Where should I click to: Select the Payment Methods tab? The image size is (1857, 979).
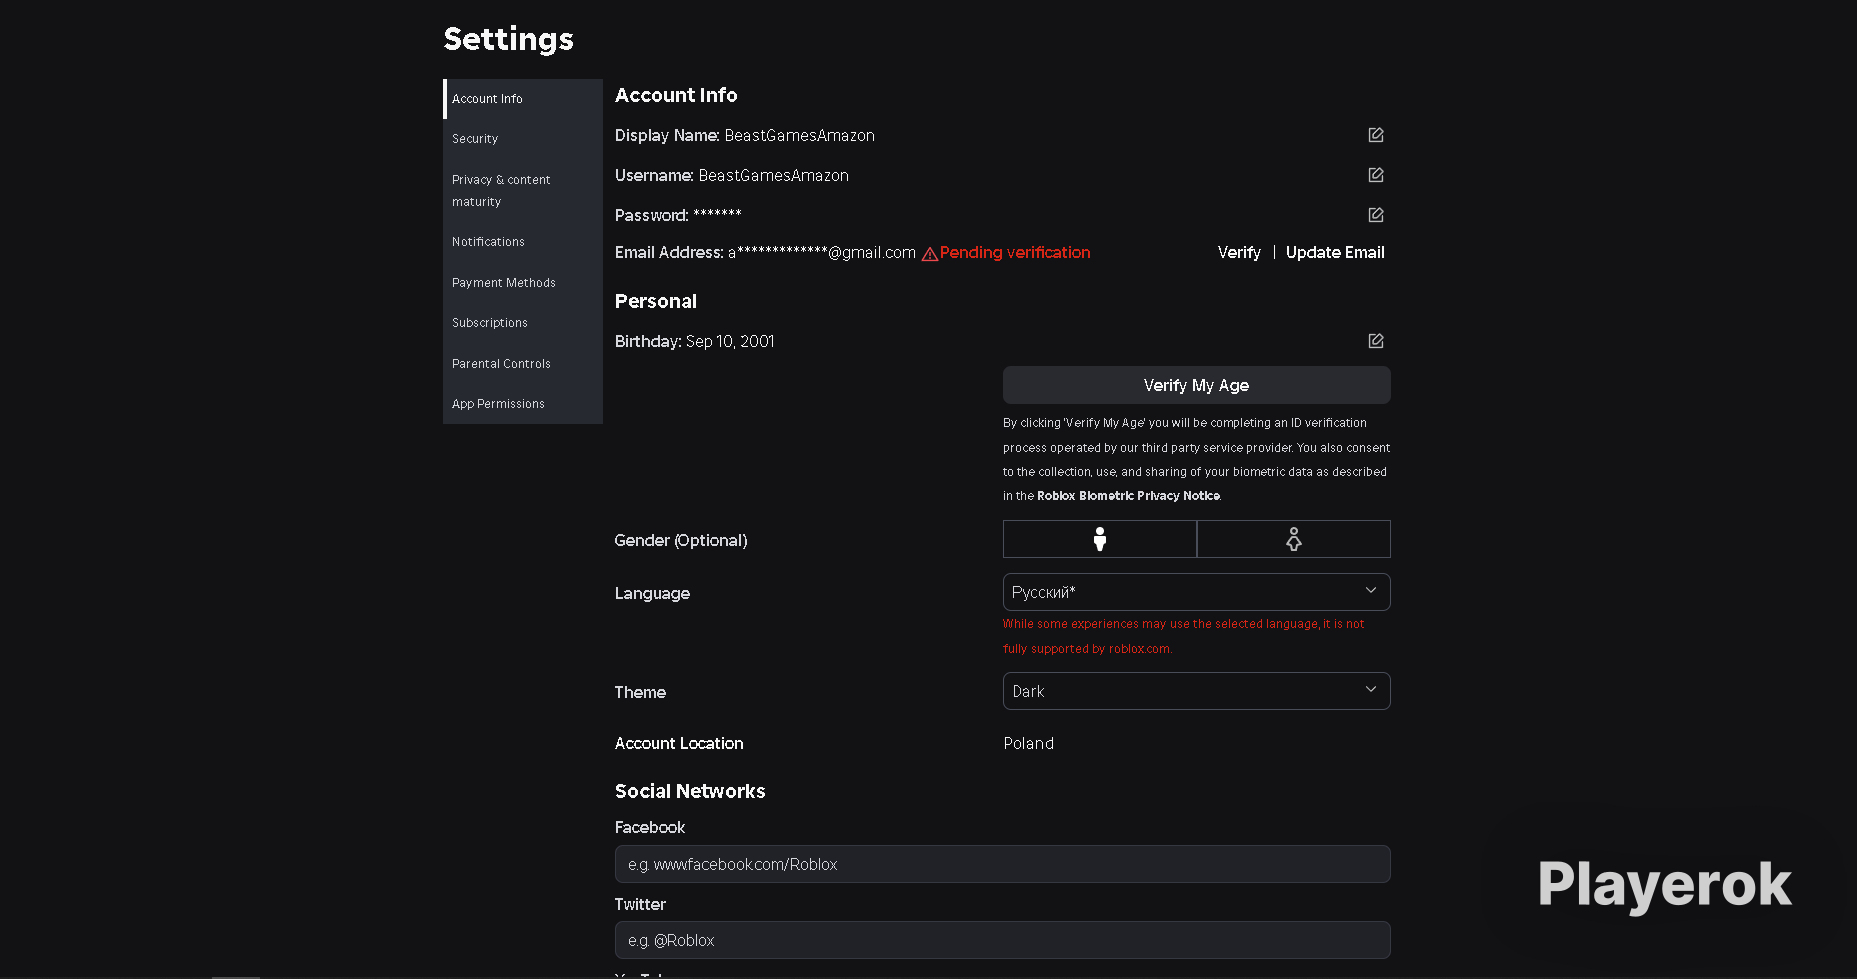click(523, 283)
